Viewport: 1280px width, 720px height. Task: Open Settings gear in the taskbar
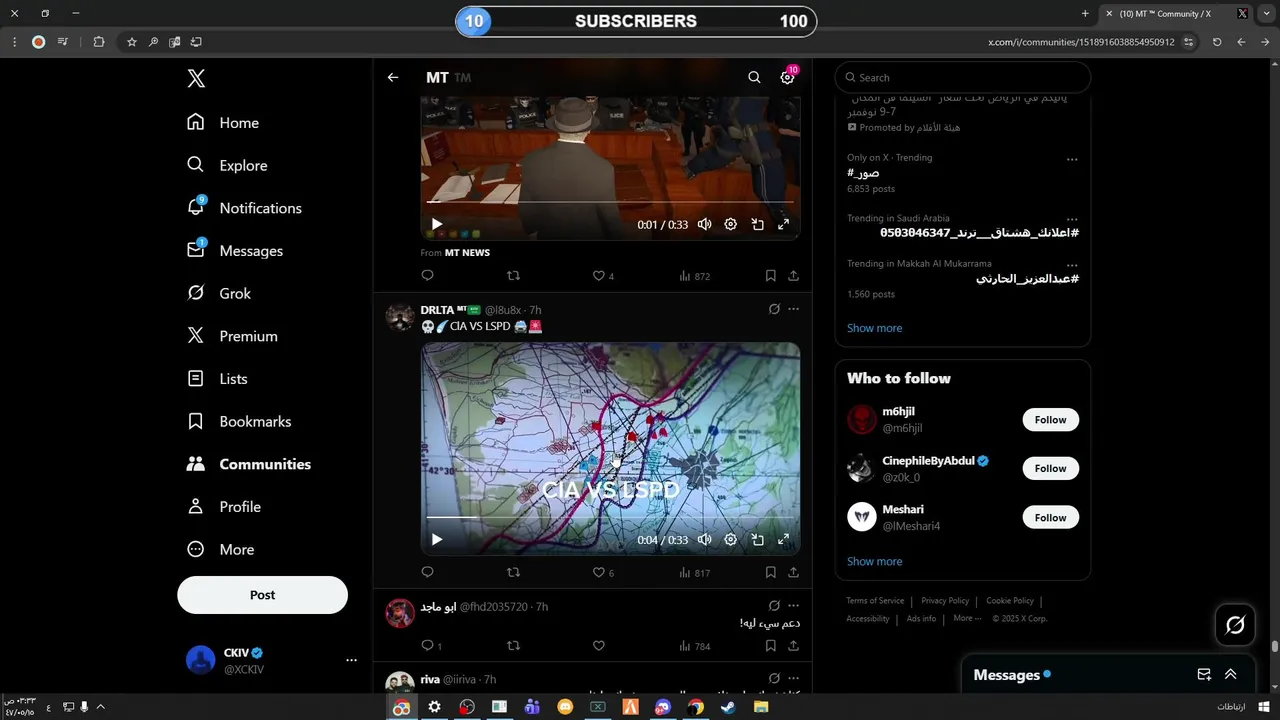pyautogui.click(x=434, y=707)
